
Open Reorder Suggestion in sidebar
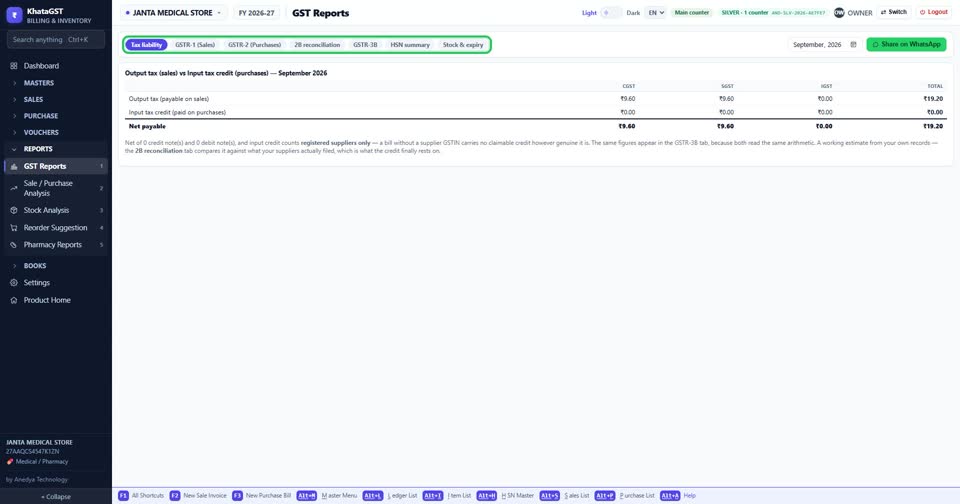coord(55,227)
